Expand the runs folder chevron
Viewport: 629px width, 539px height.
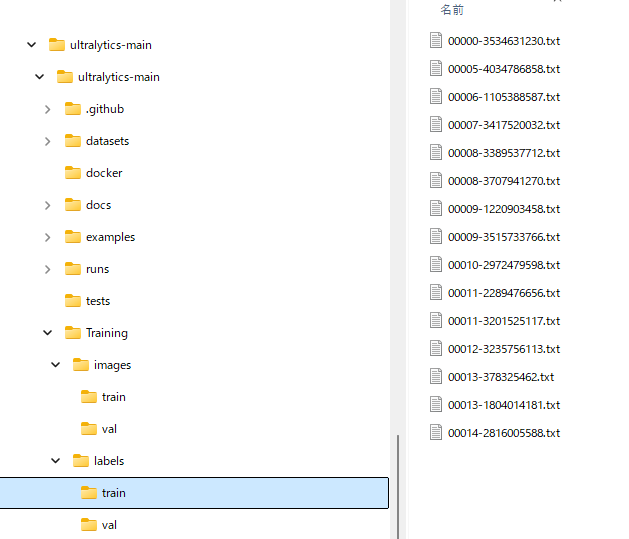tap(47, 269)
